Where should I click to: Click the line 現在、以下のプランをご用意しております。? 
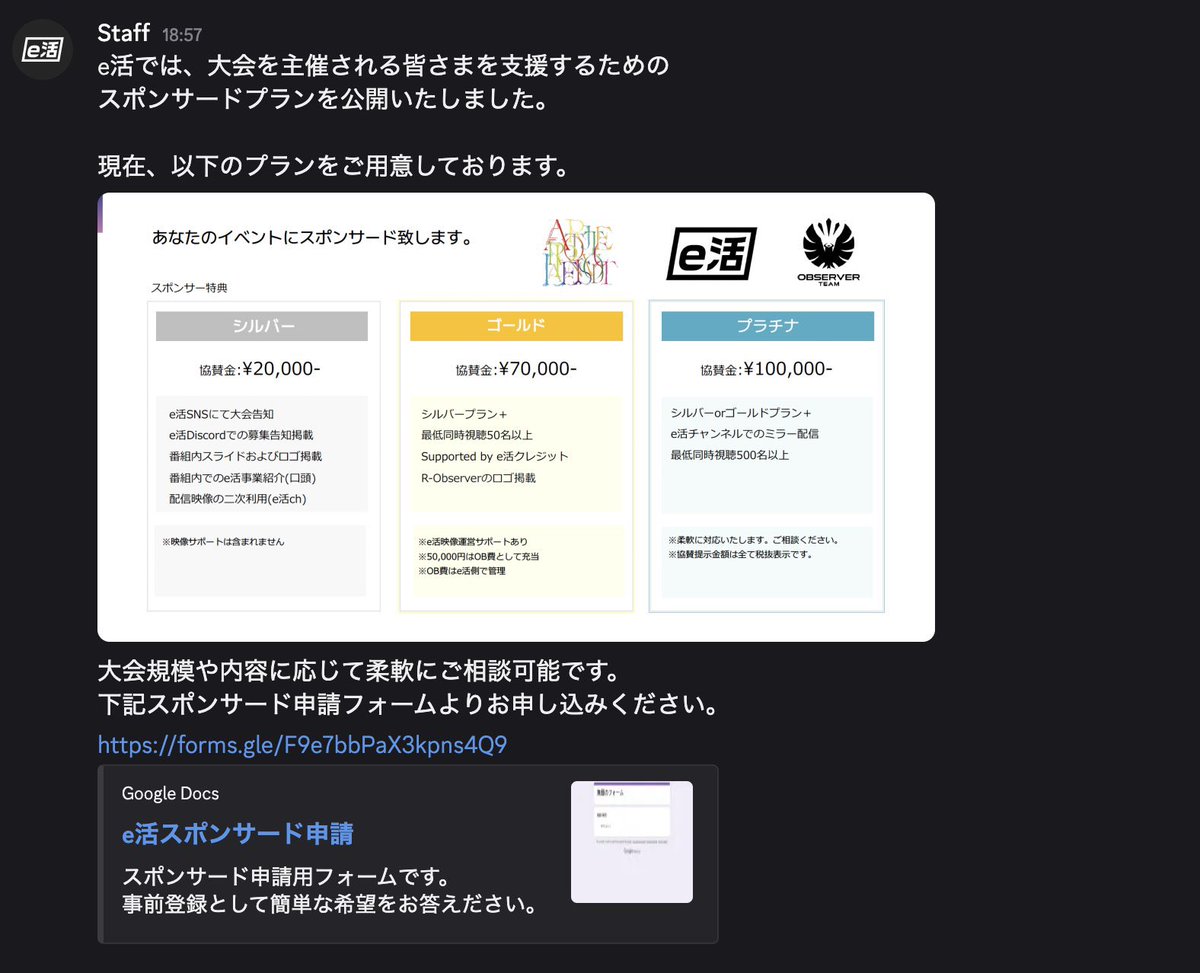pyautogui.click(x=334, y=166)
